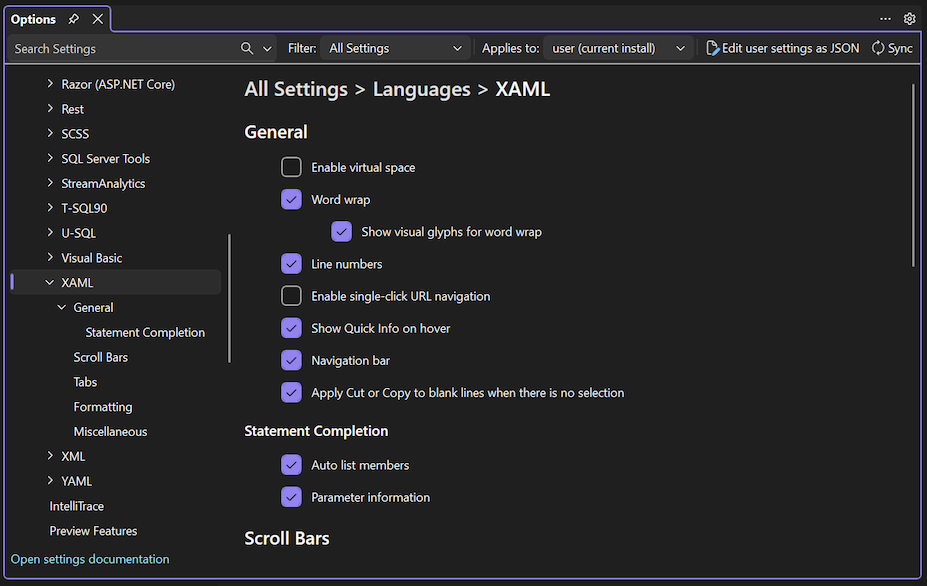The image size is (927, 586).
Task: Select Statement Completion in the sidebar tree
Action: coord(145,331)
